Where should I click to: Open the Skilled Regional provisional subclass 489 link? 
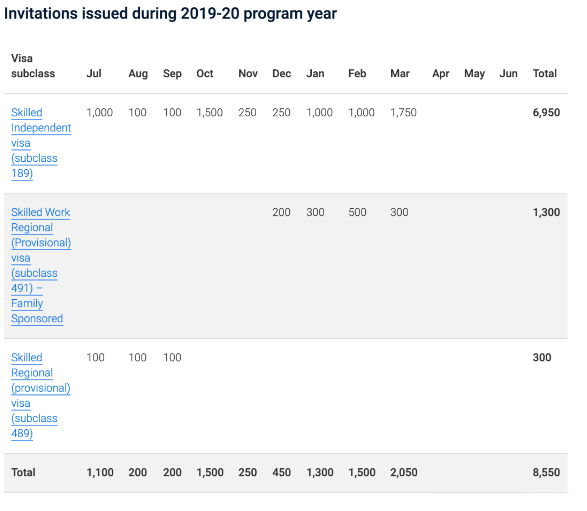click(x=40, y=395)
